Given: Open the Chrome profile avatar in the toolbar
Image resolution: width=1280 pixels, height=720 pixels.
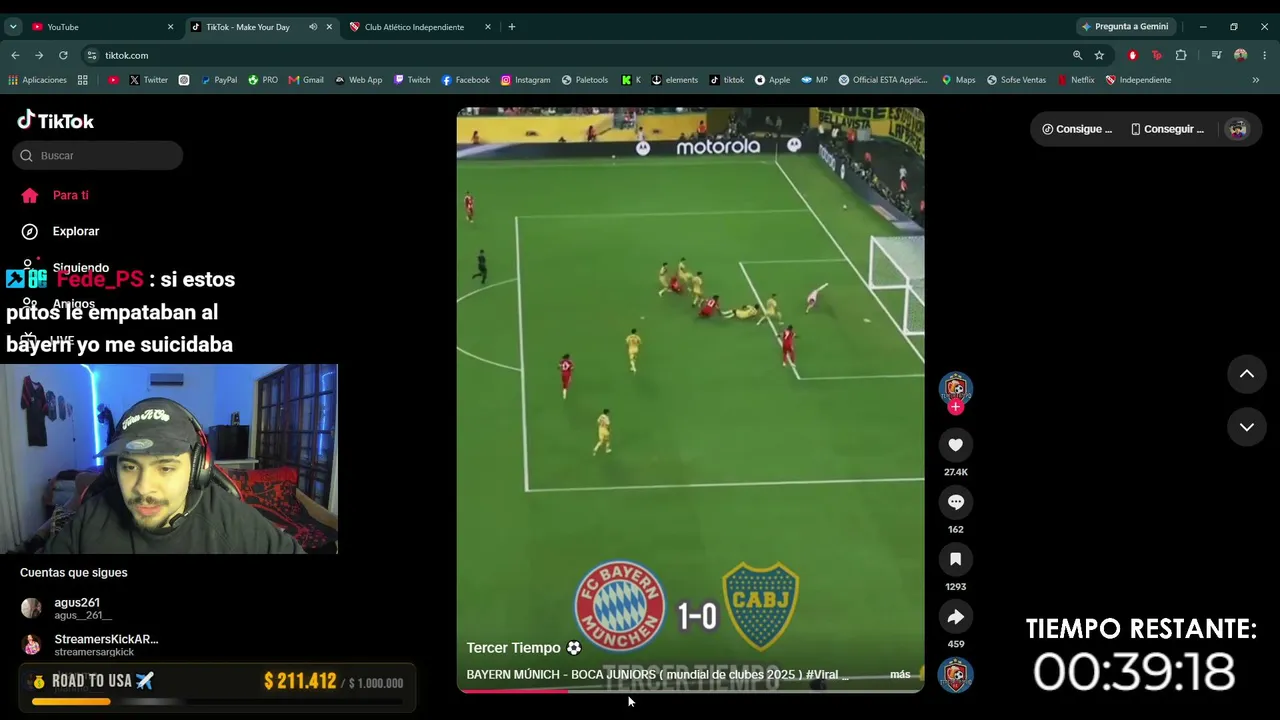Looking at the screenshot, I should click(1240, 56).
